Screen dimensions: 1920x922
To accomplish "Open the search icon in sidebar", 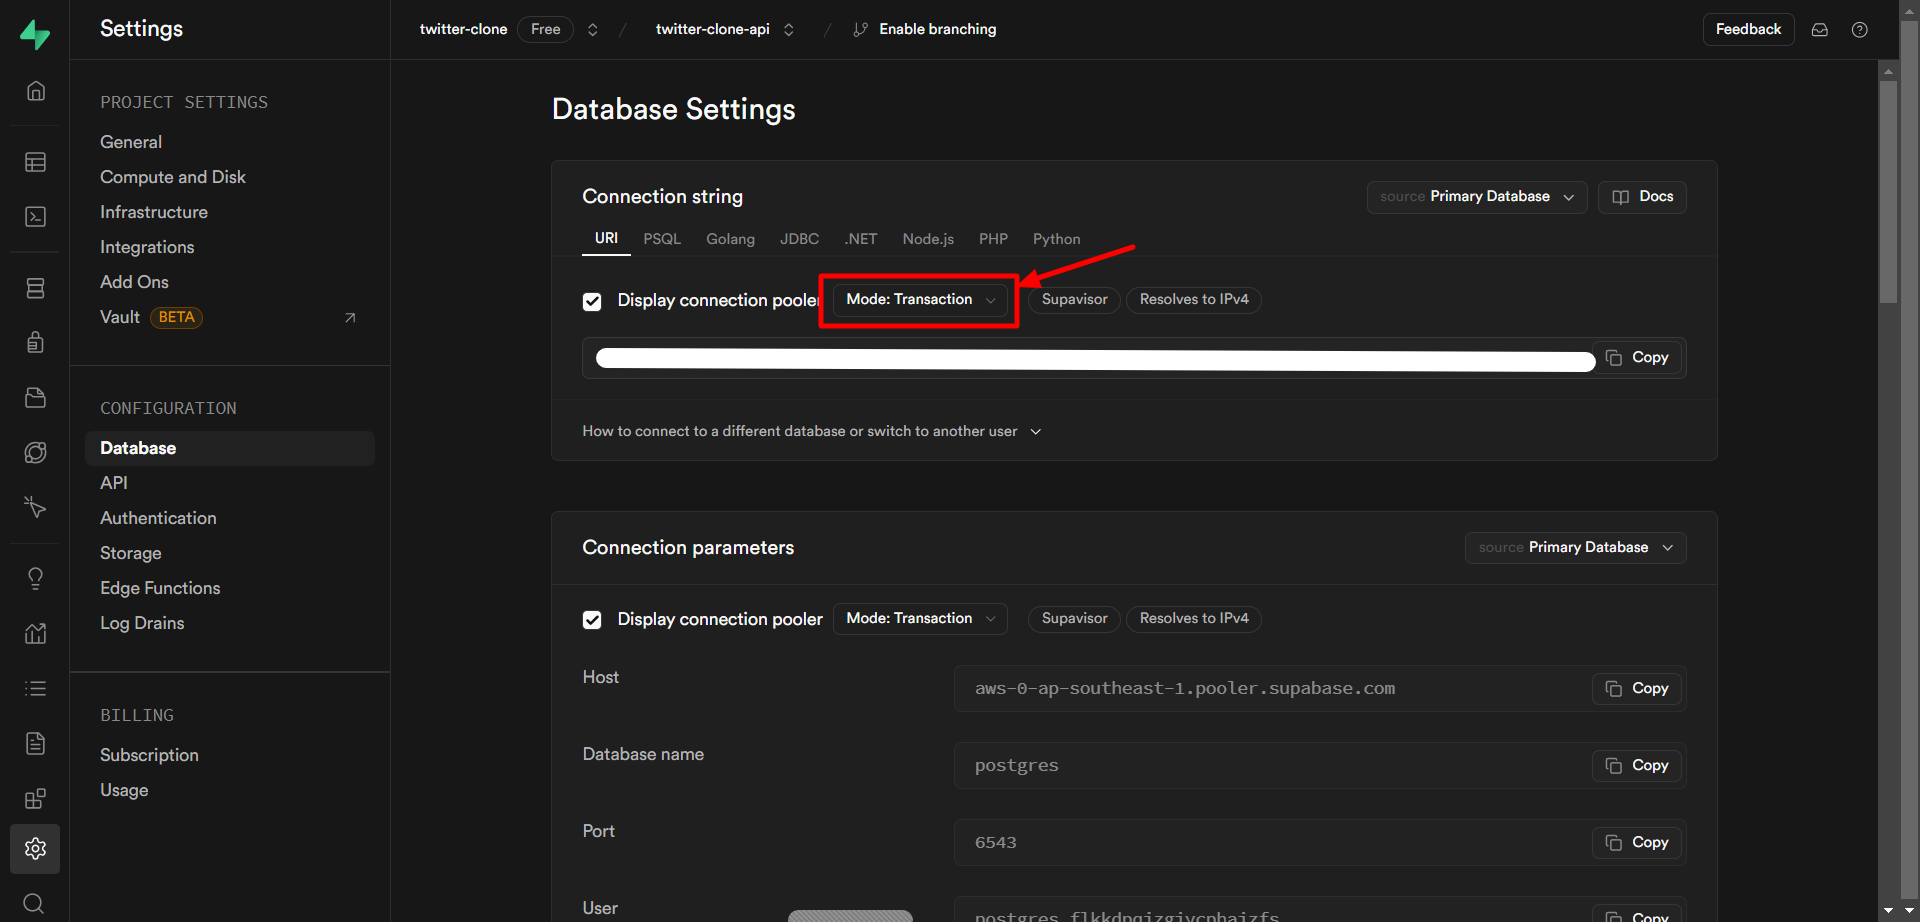I will [x=33, y=903].
